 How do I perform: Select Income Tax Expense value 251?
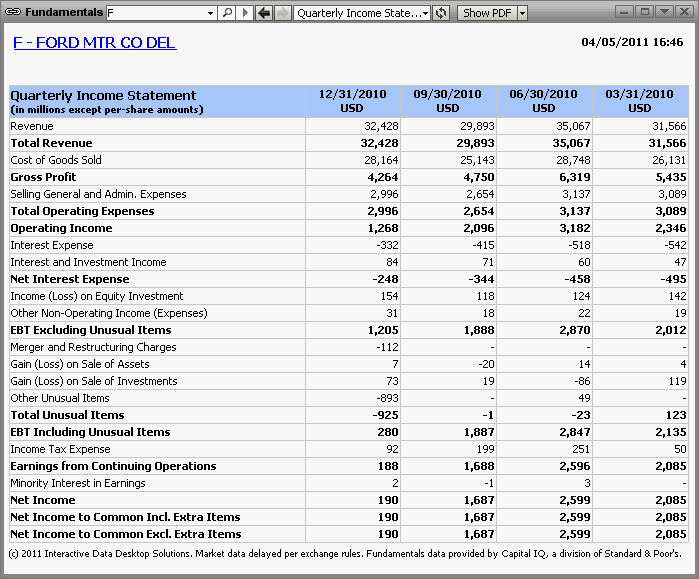pyautogui.click(x=581, y=449)
